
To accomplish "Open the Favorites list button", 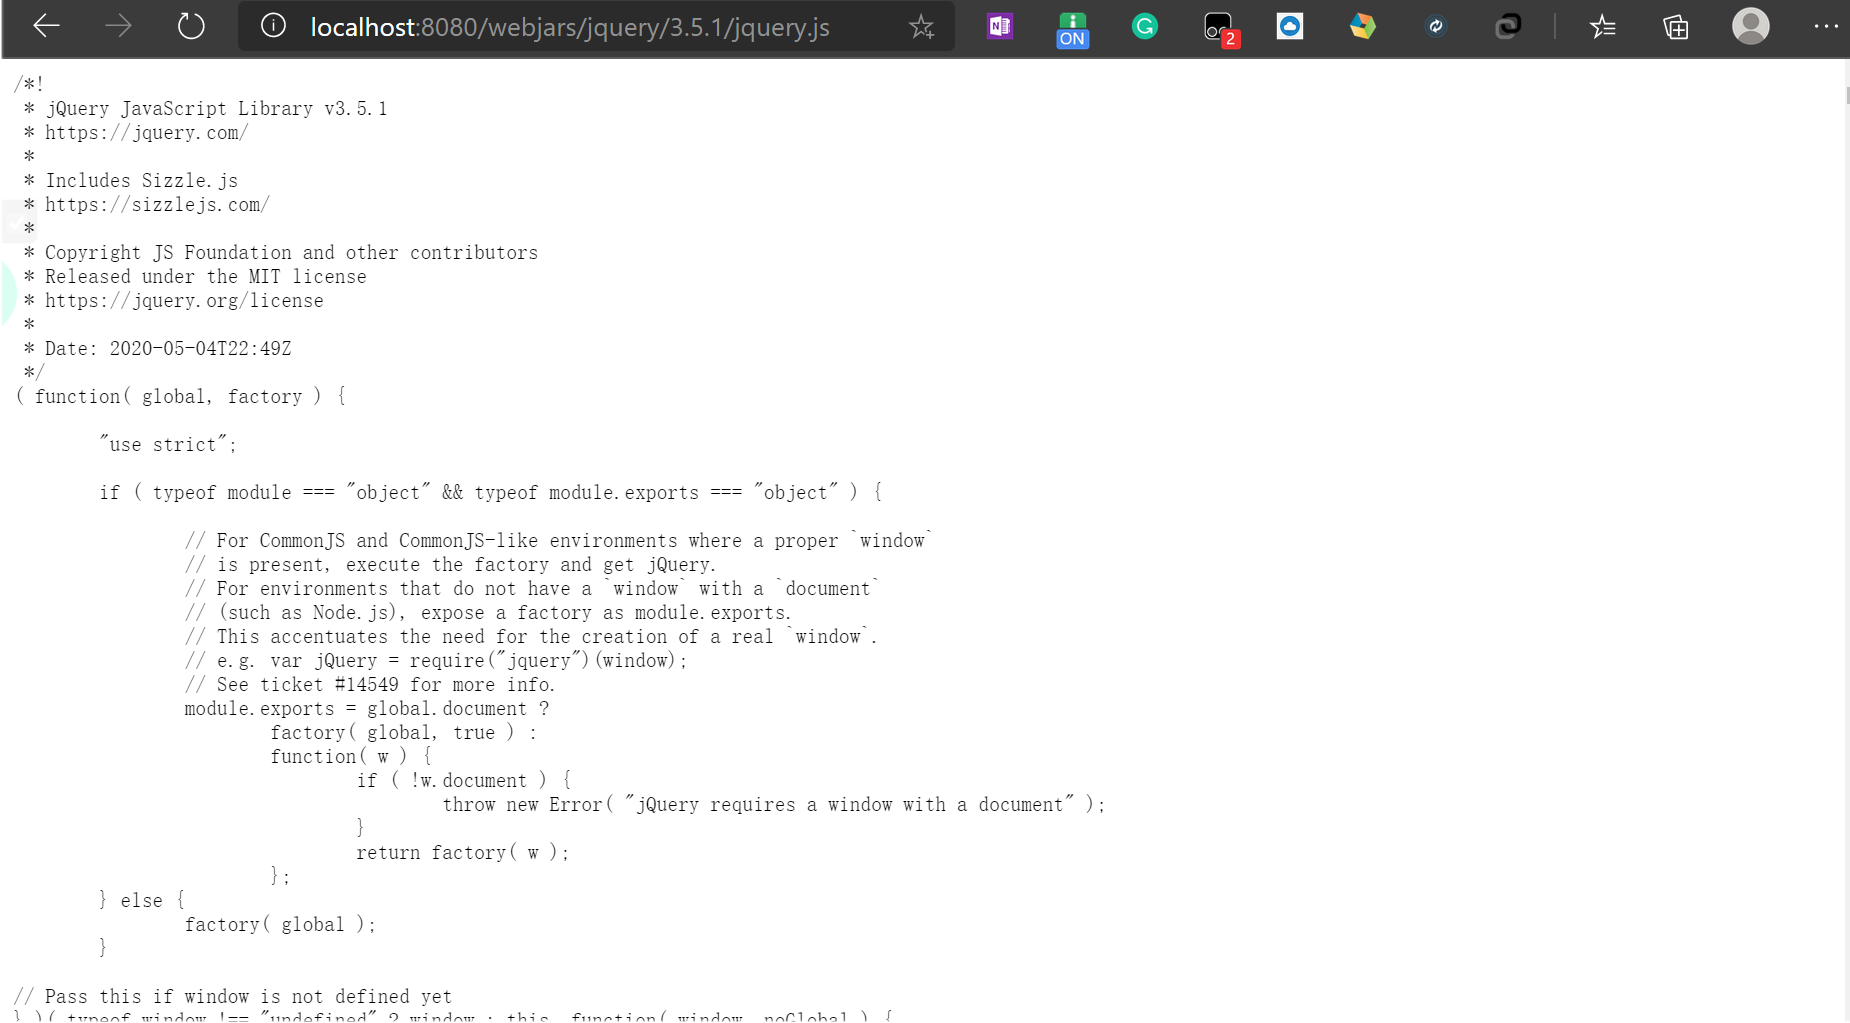I will click(x=1603, y=26).
